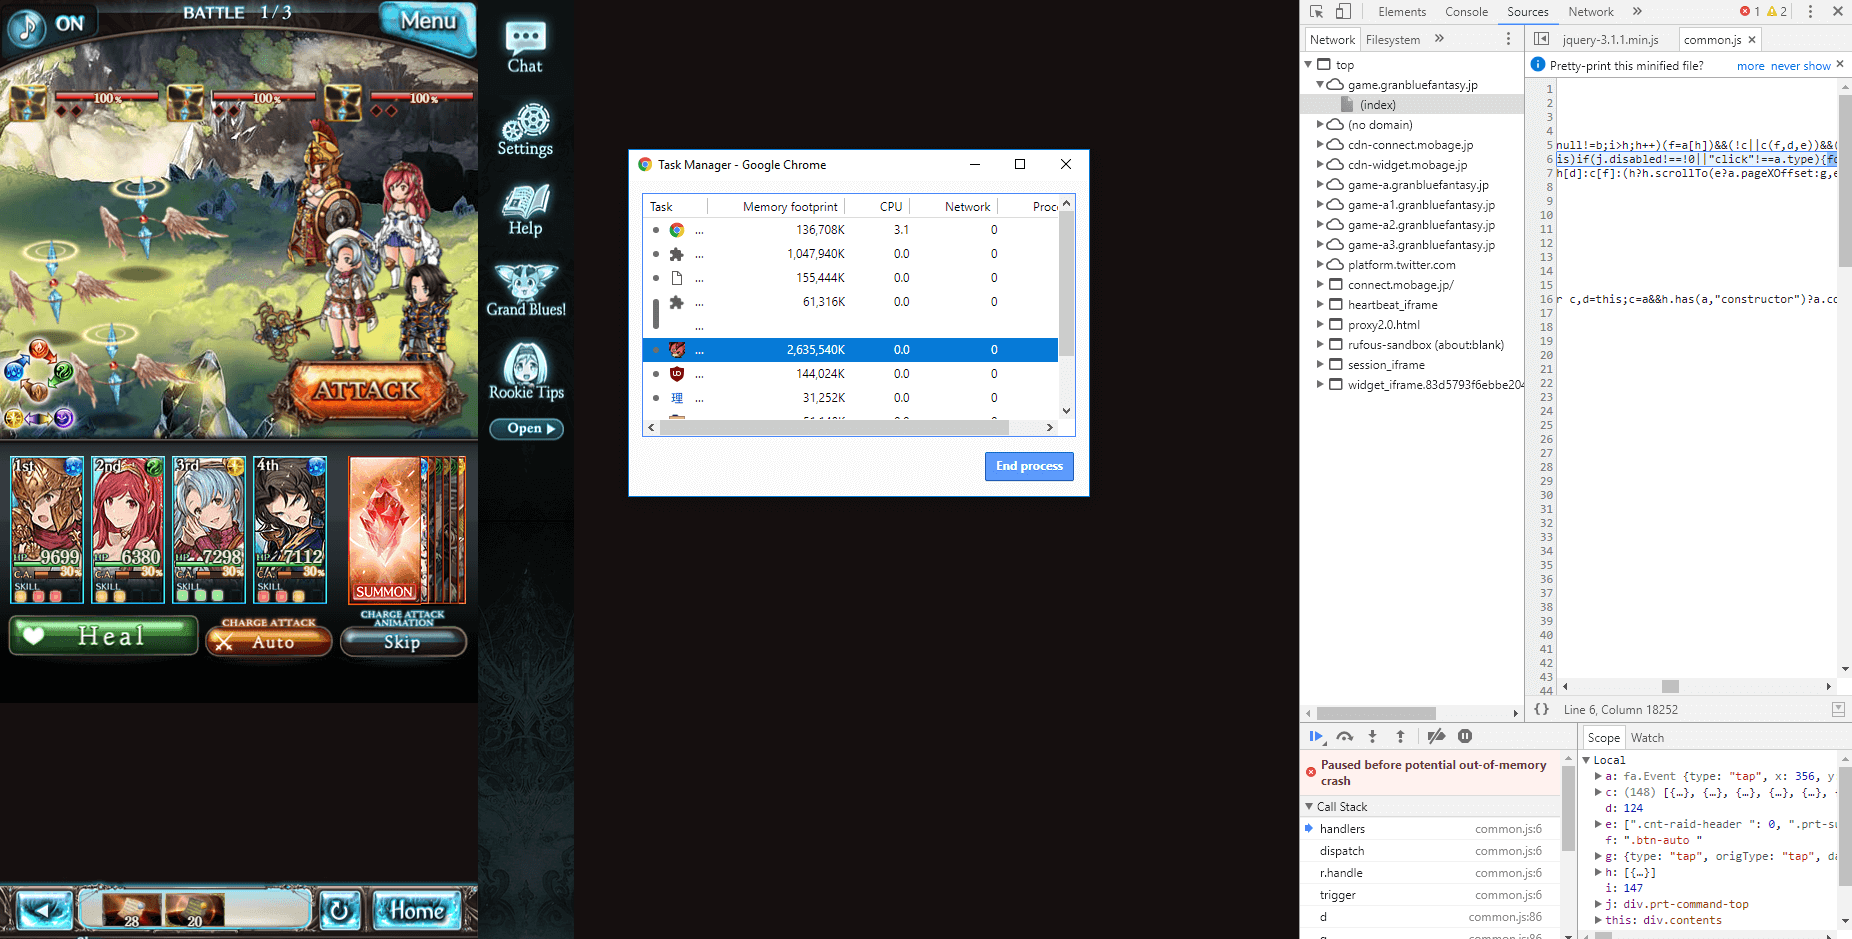1852x939 pixels.
Task: Click the battle reload icon
Action: coord(339,909)
